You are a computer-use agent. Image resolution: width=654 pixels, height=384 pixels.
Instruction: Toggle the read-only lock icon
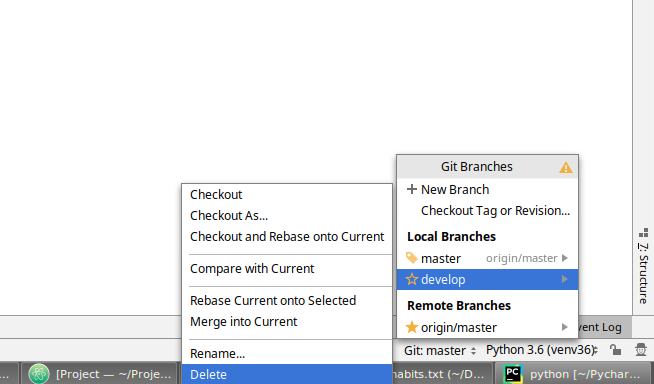pos(615,350)
